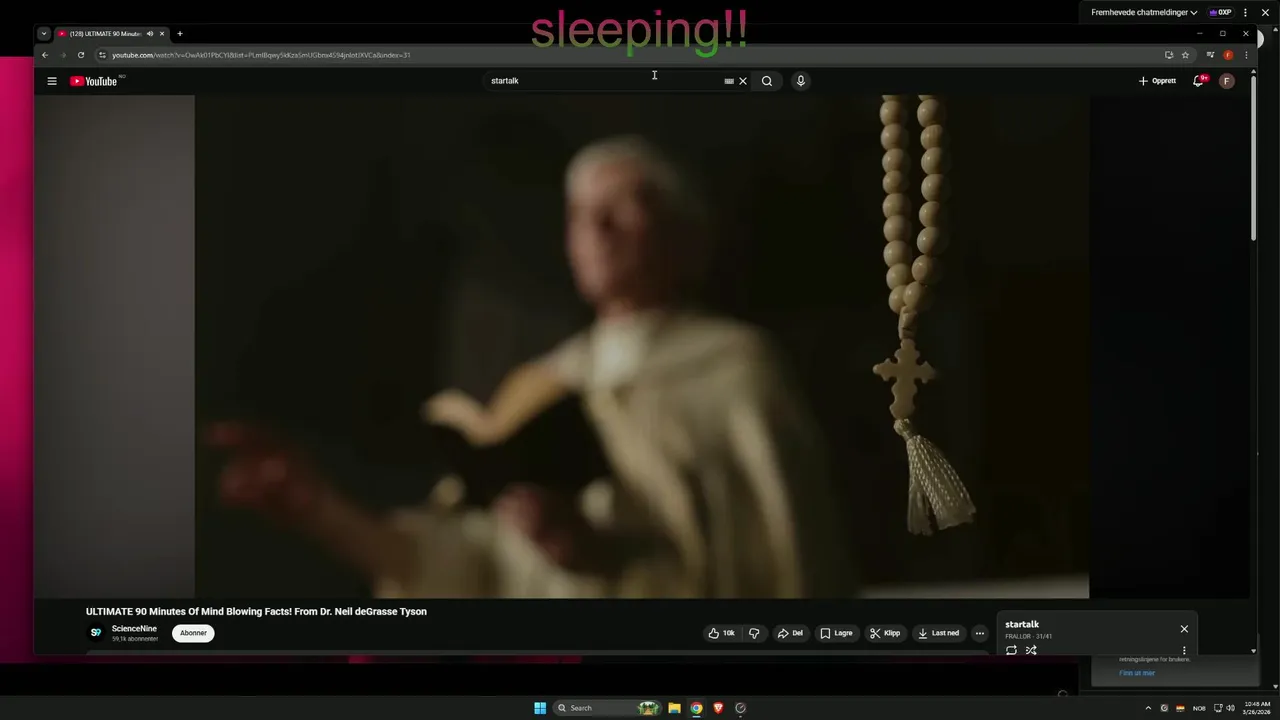Viewport: 1280px width, 720px height.
Task: Open the Chrome three-dot menu
Action: [1245, 55]
